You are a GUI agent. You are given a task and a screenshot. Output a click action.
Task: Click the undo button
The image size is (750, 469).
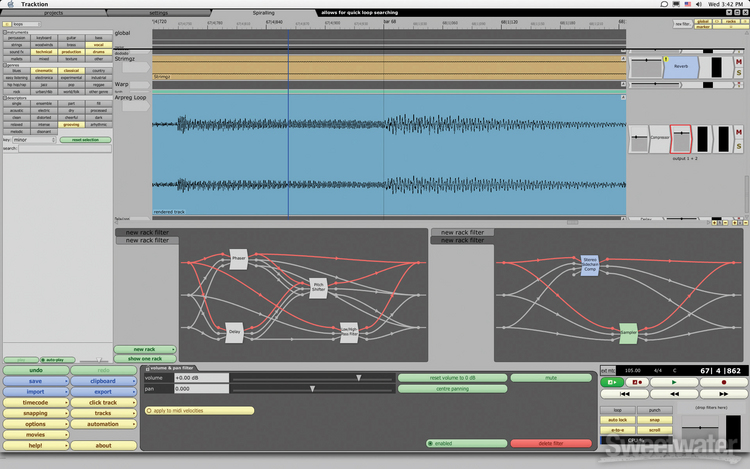(36, 370)
